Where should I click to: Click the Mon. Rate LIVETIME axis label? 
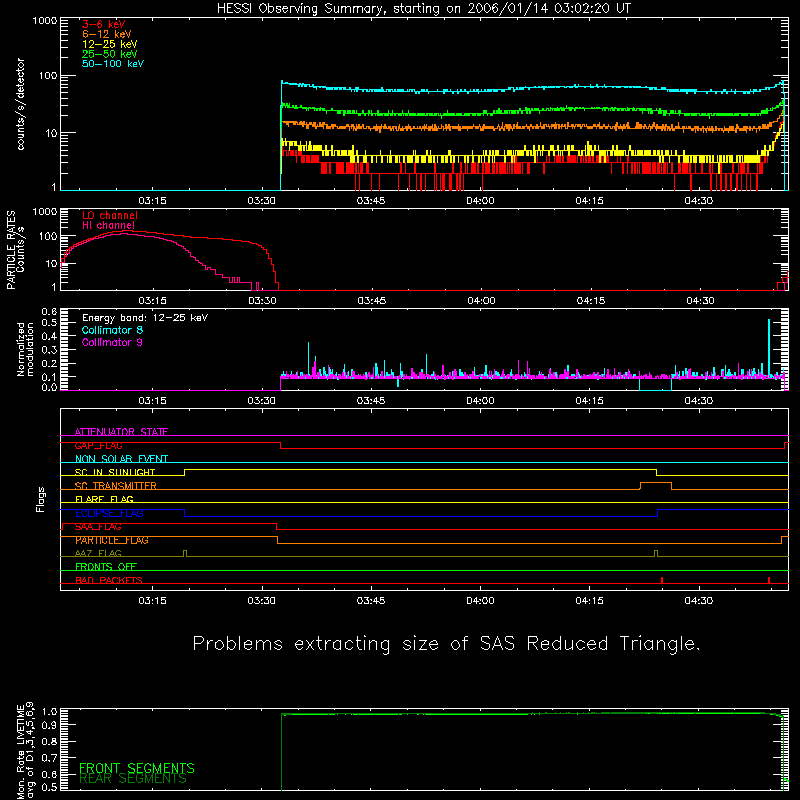pos(25,750)
